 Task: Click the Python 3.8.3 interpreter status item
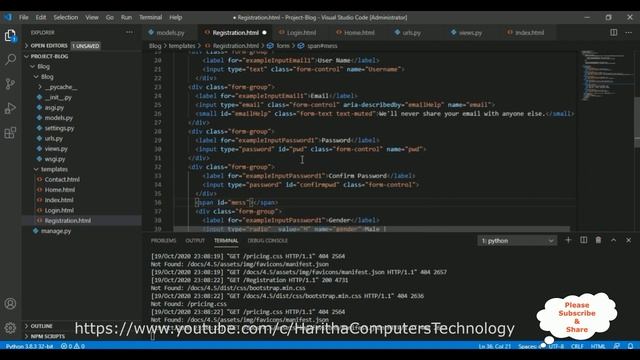coord(29,346)
